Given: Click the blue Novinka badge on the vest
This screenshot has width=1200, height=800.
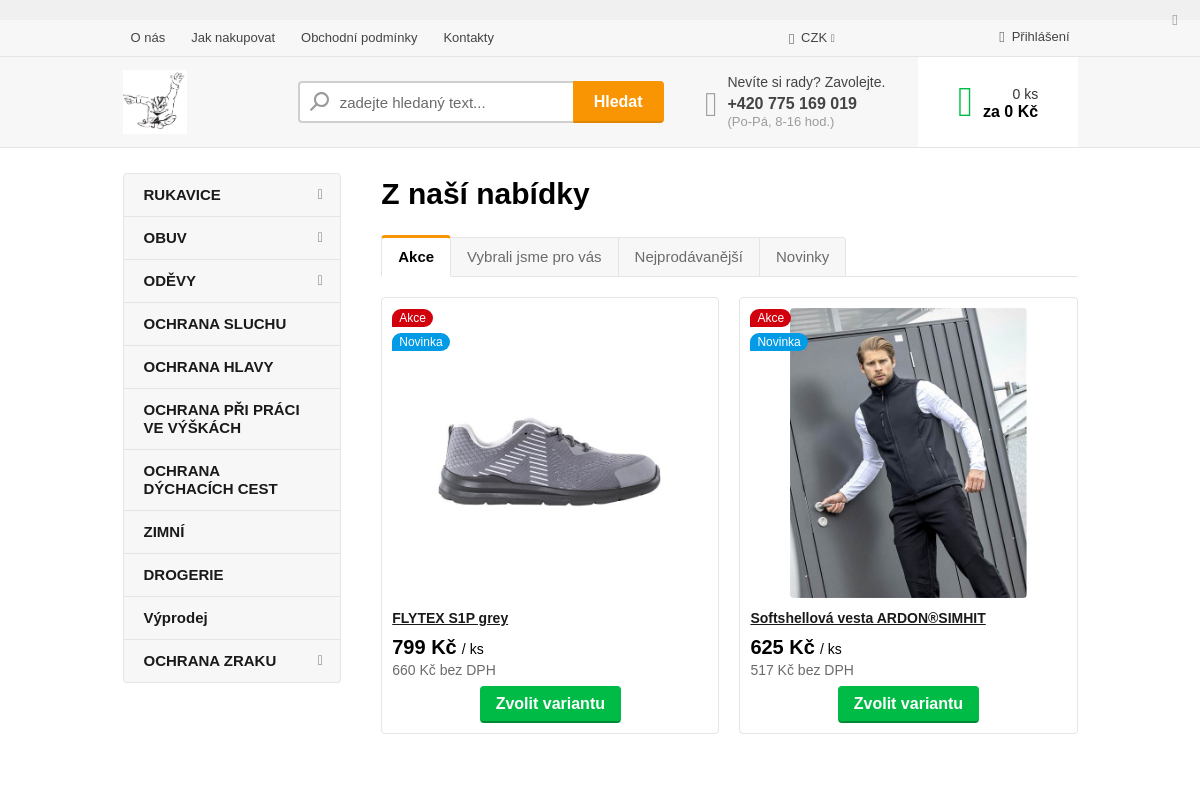Looking at the screenshot, I should [778, 342].
